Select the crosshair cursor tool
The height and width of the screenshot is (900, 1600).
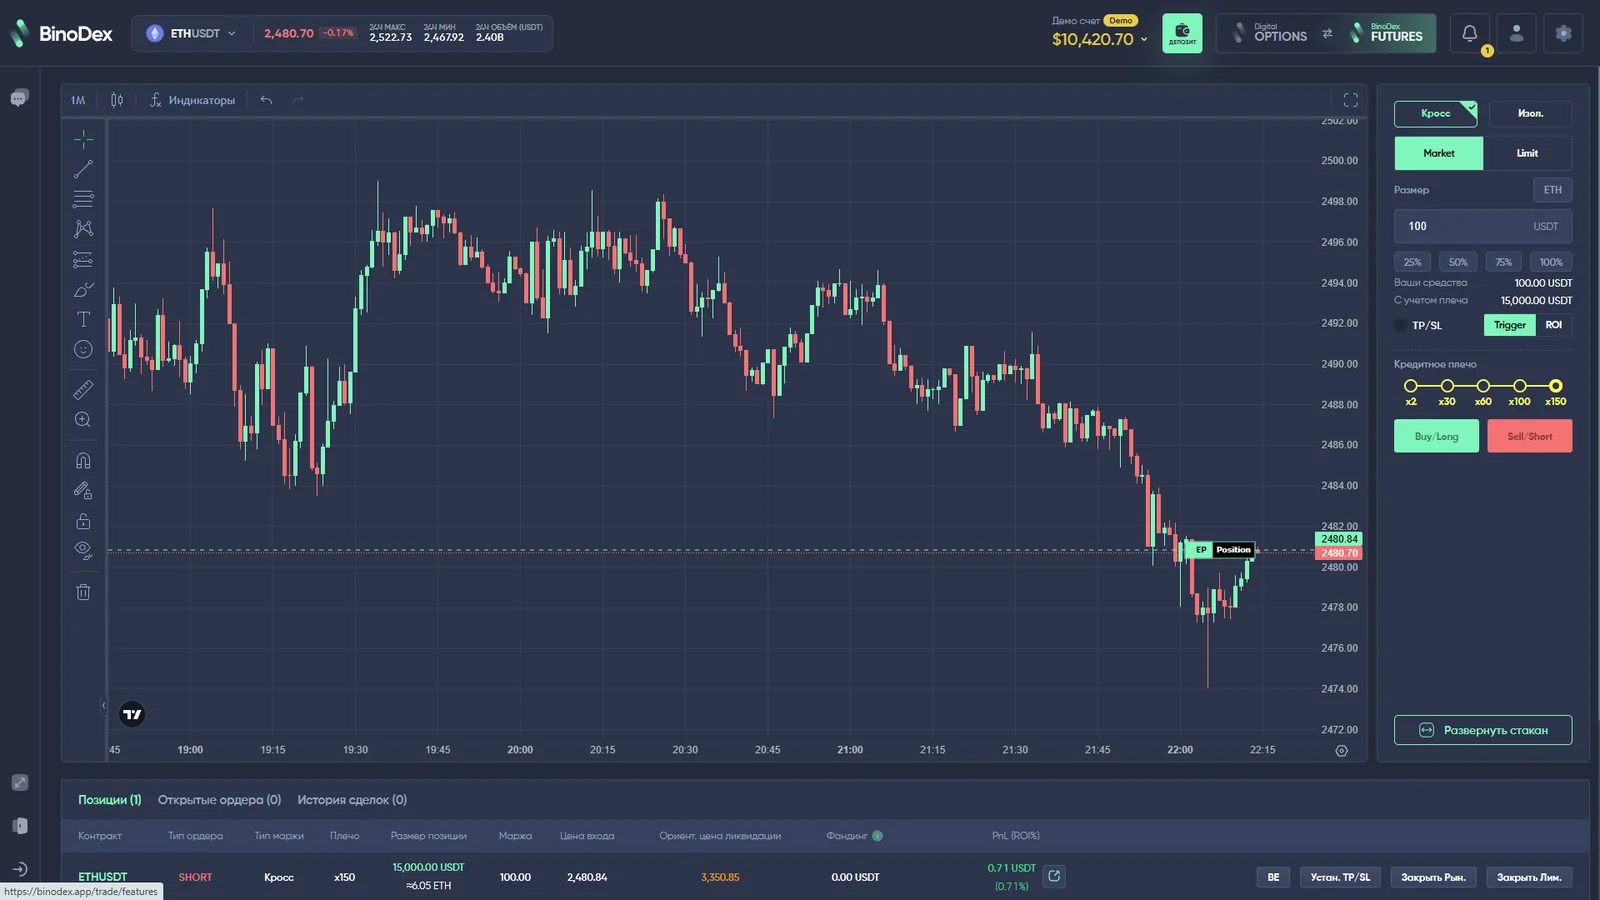coord(83,139)
